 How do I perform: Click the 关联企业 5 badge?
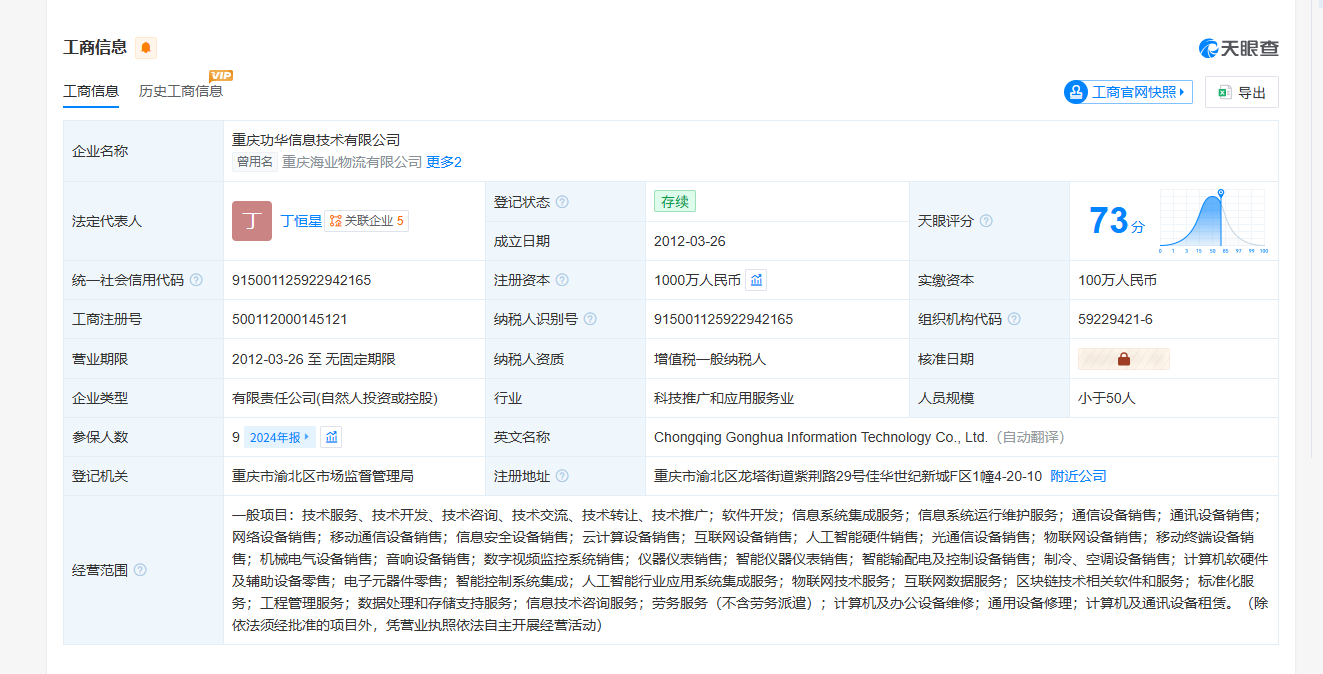(x=367, y=221)
